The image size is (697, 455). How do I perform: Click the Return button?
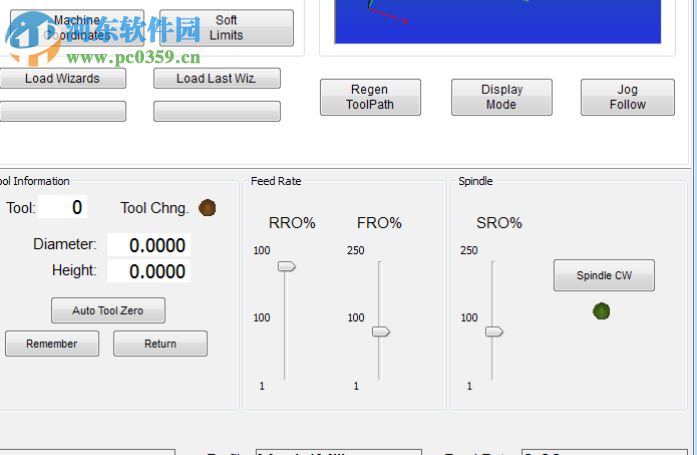click(x=160, y=343)
